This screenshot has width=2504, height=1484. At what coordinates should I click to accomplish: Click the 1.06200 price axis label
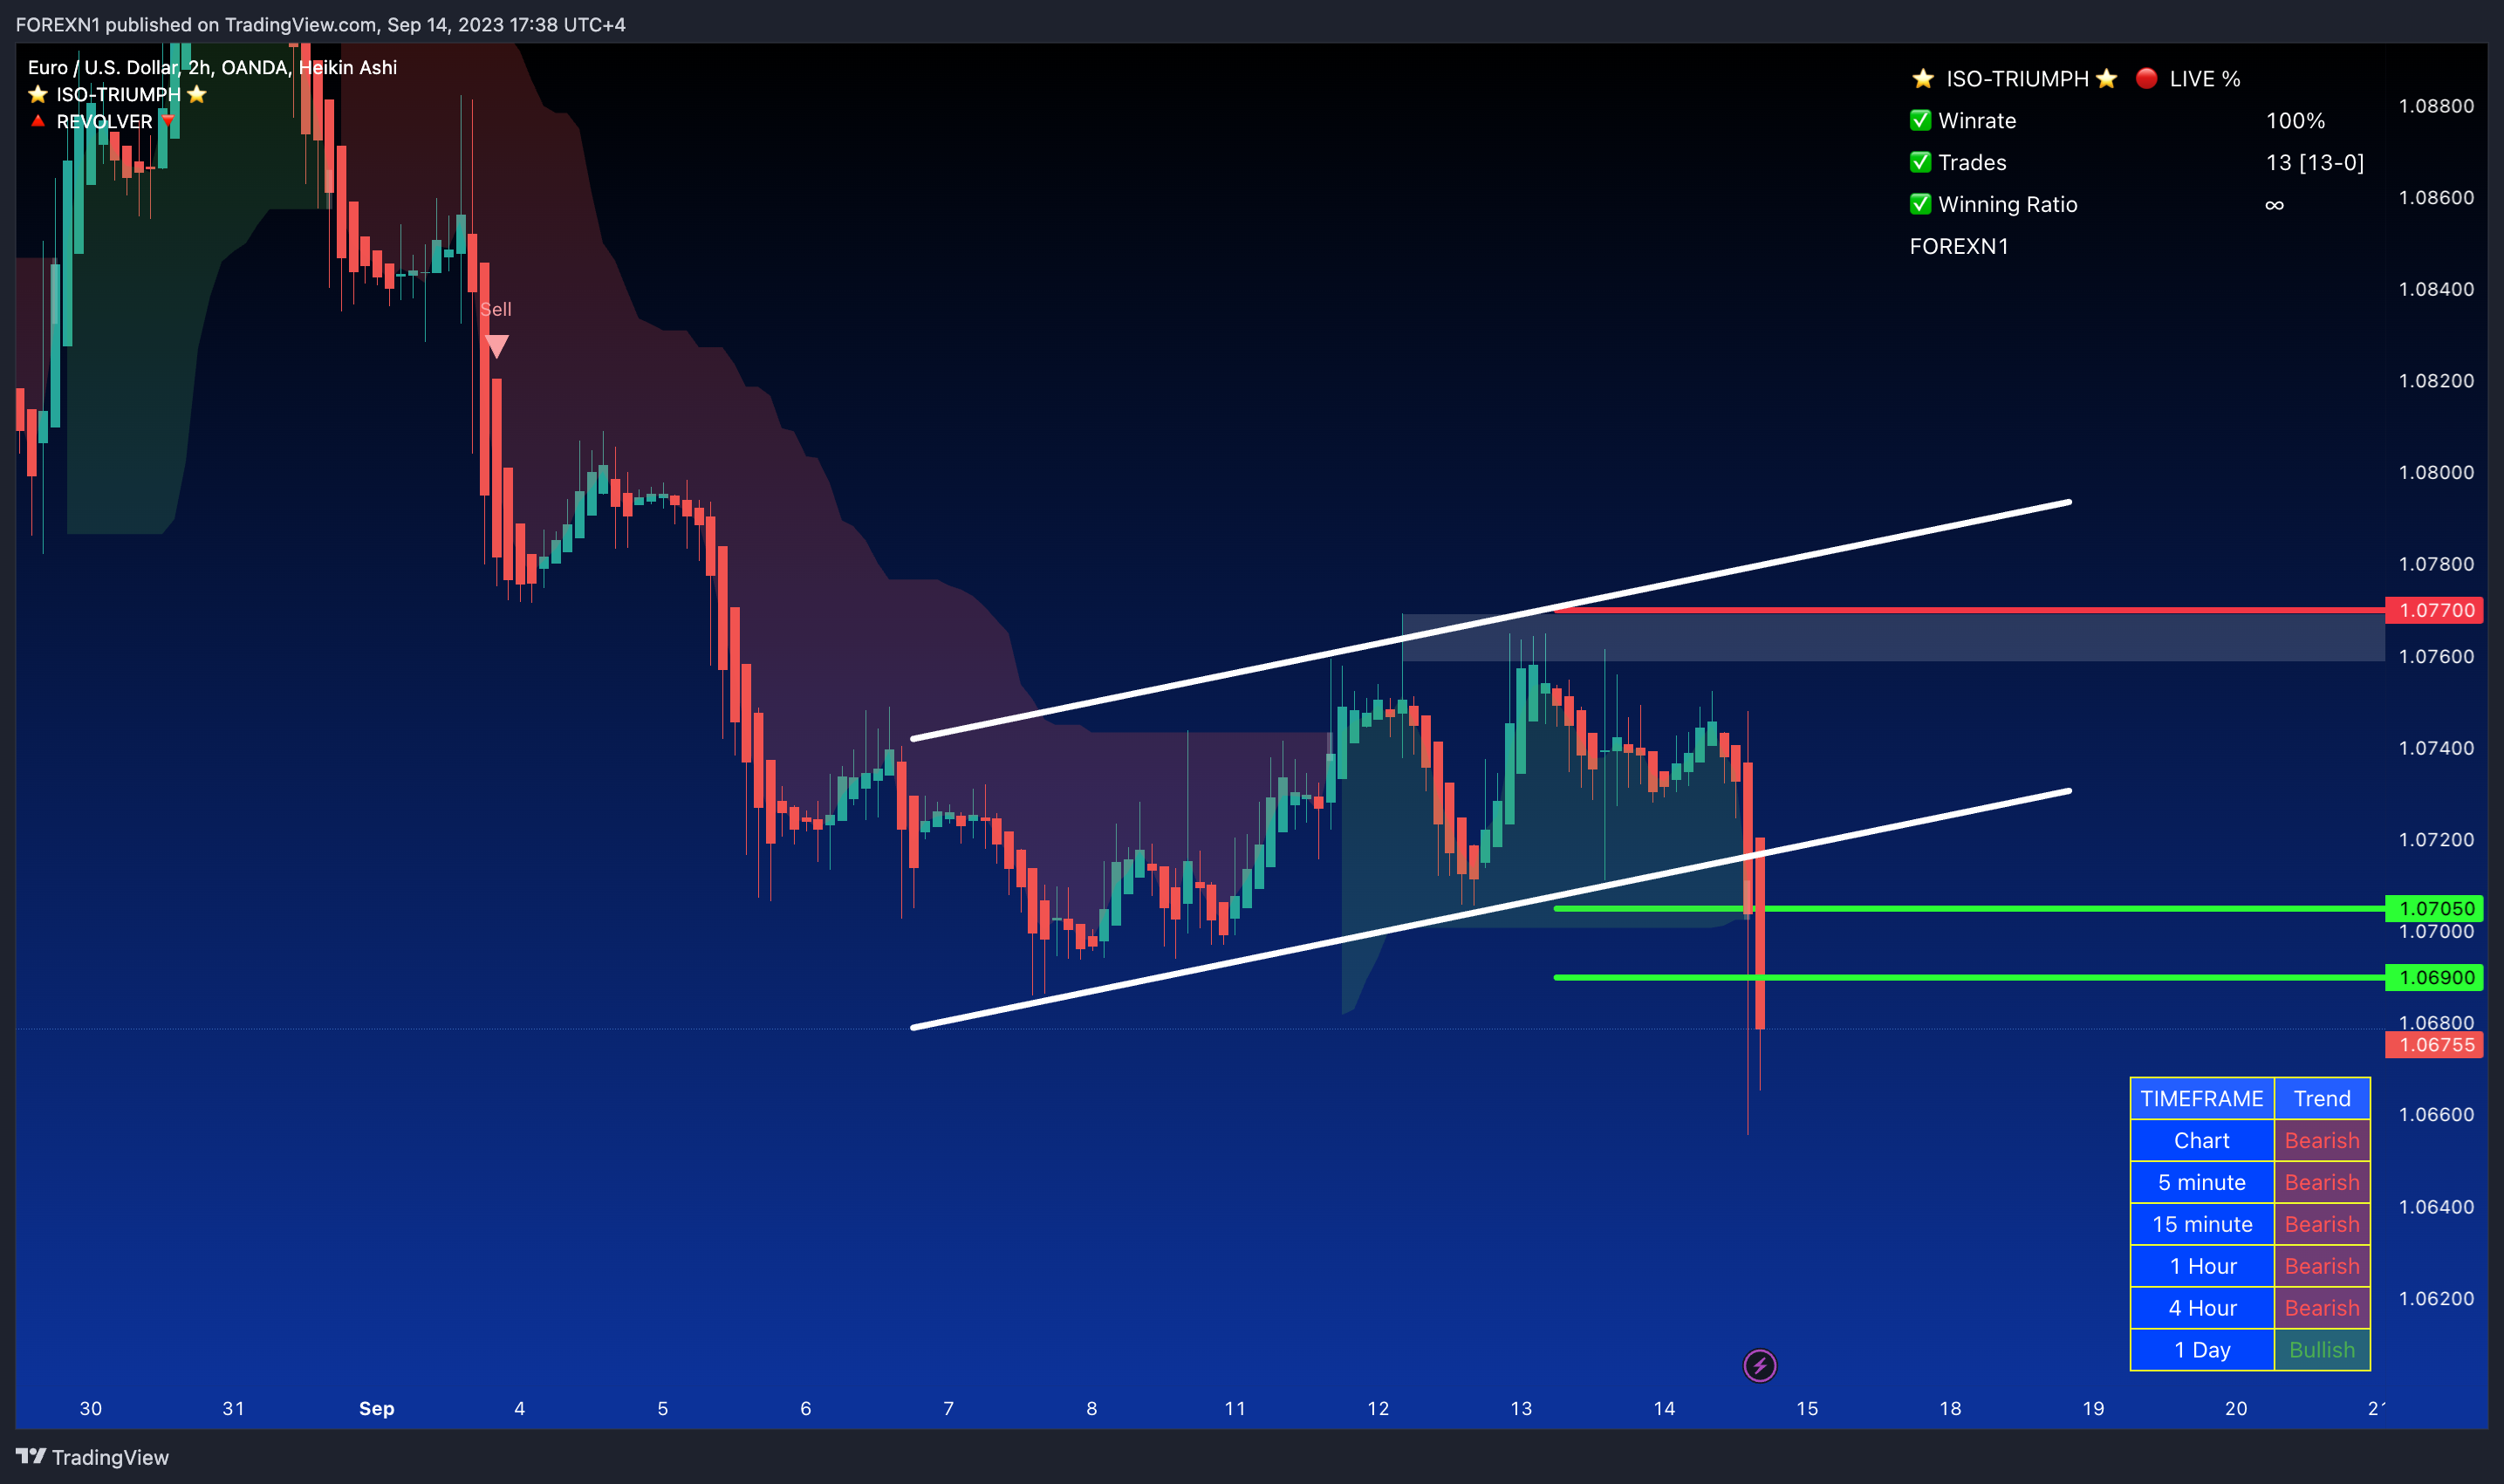pyautogui.click(x=2436, y=1298)
